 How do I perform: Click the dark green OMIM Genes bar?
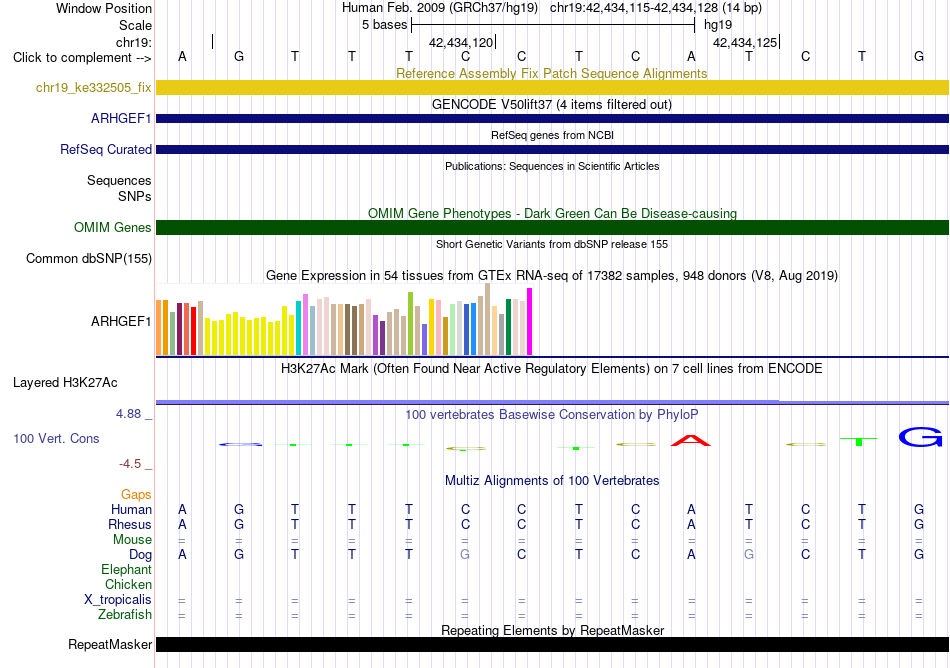[553, 228]
